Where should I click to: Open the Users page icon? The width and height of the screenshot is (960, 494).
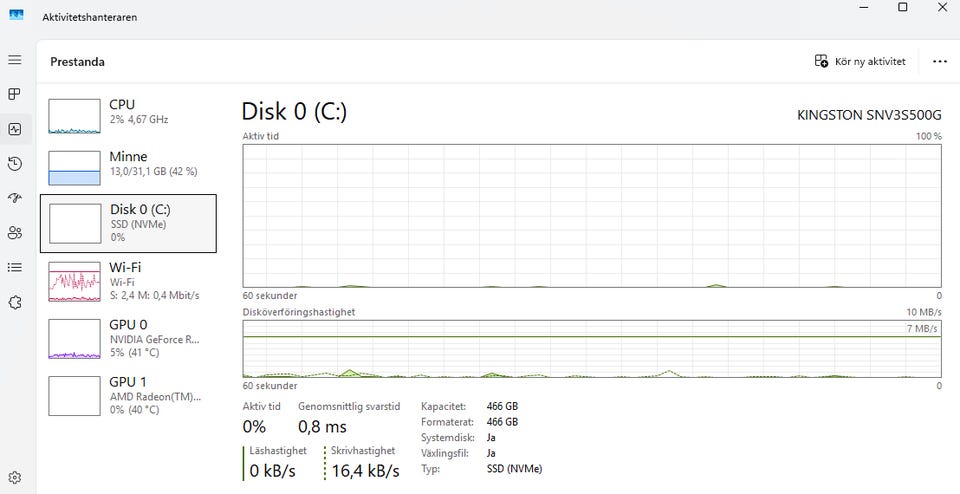pos(15,233)
